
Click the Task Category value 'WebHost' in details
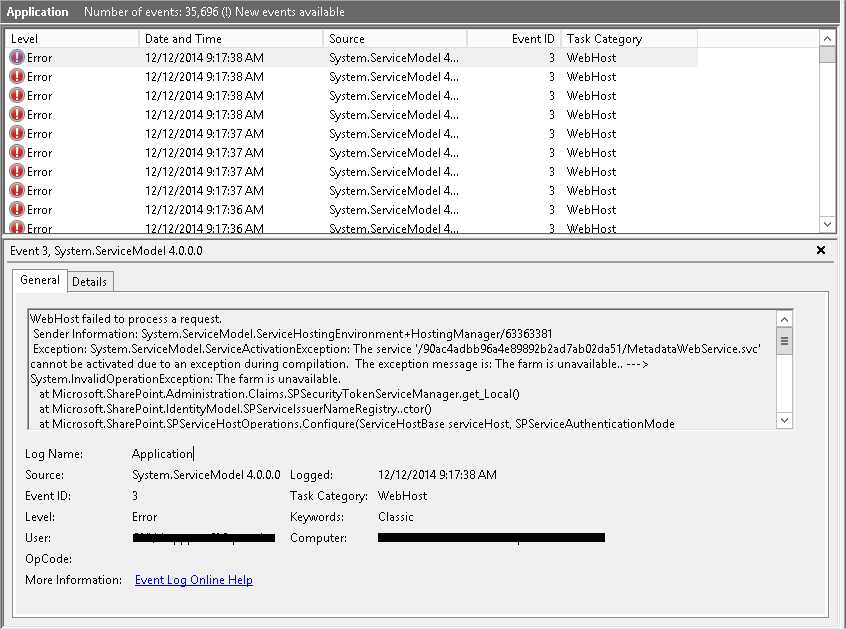click(402, 496)
